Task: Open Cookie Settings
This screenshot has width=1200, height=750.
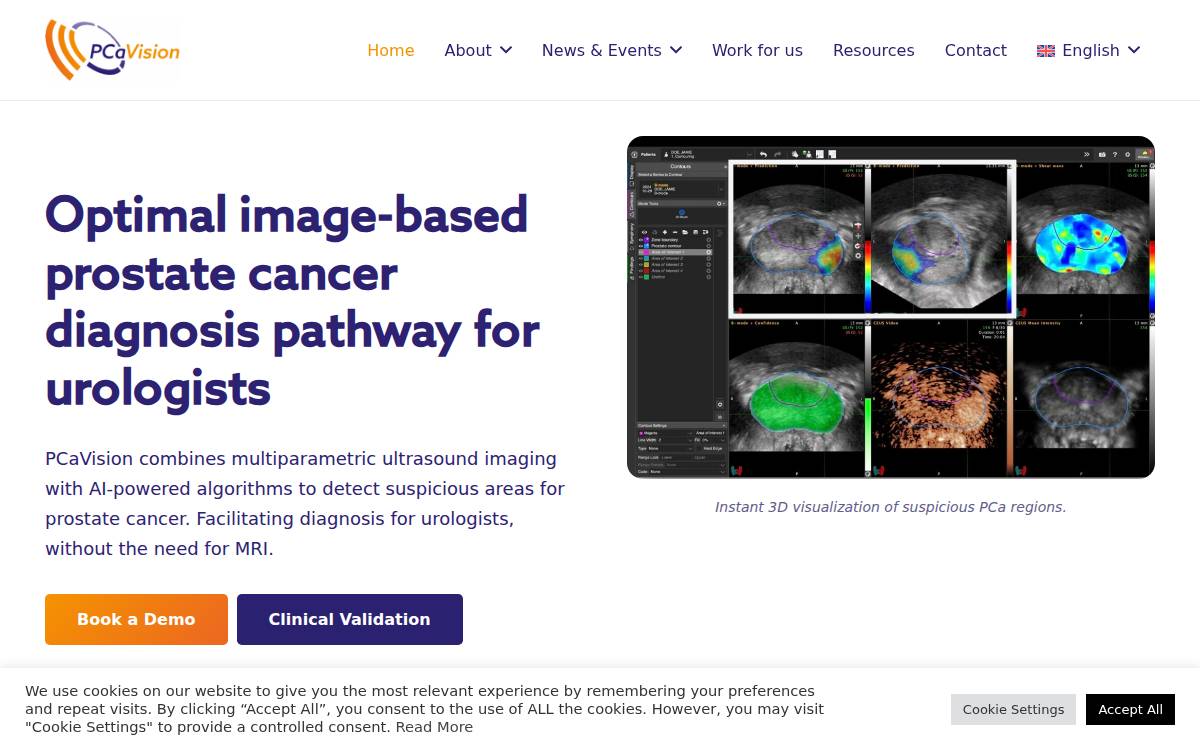Action: 1013,709
